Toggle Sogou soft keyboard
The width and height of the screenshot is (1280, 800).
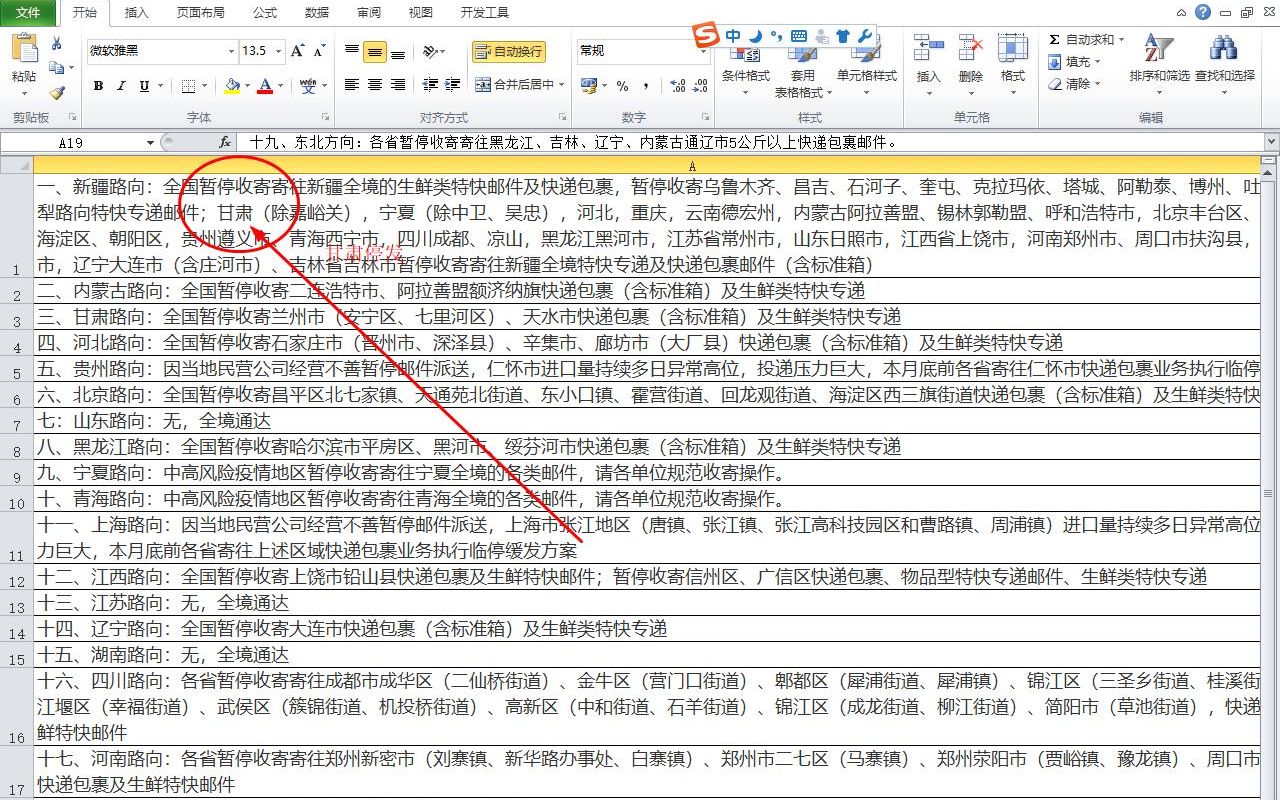pos(799,36)
